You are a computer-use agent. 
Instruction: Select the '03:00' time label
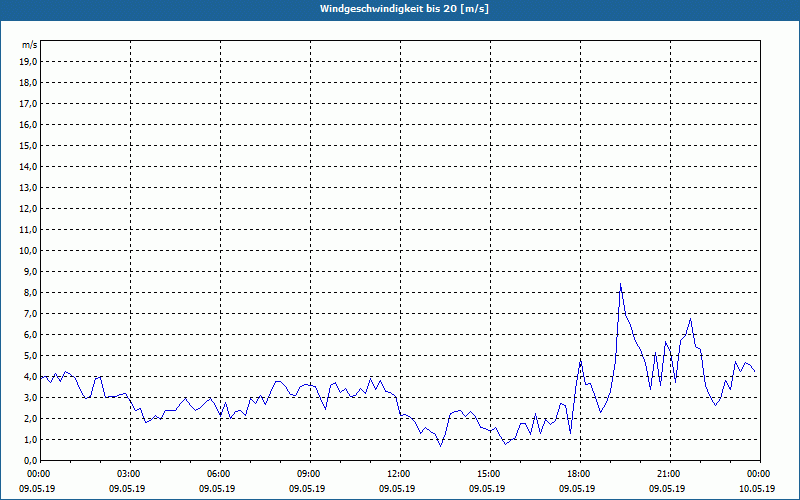131,474
